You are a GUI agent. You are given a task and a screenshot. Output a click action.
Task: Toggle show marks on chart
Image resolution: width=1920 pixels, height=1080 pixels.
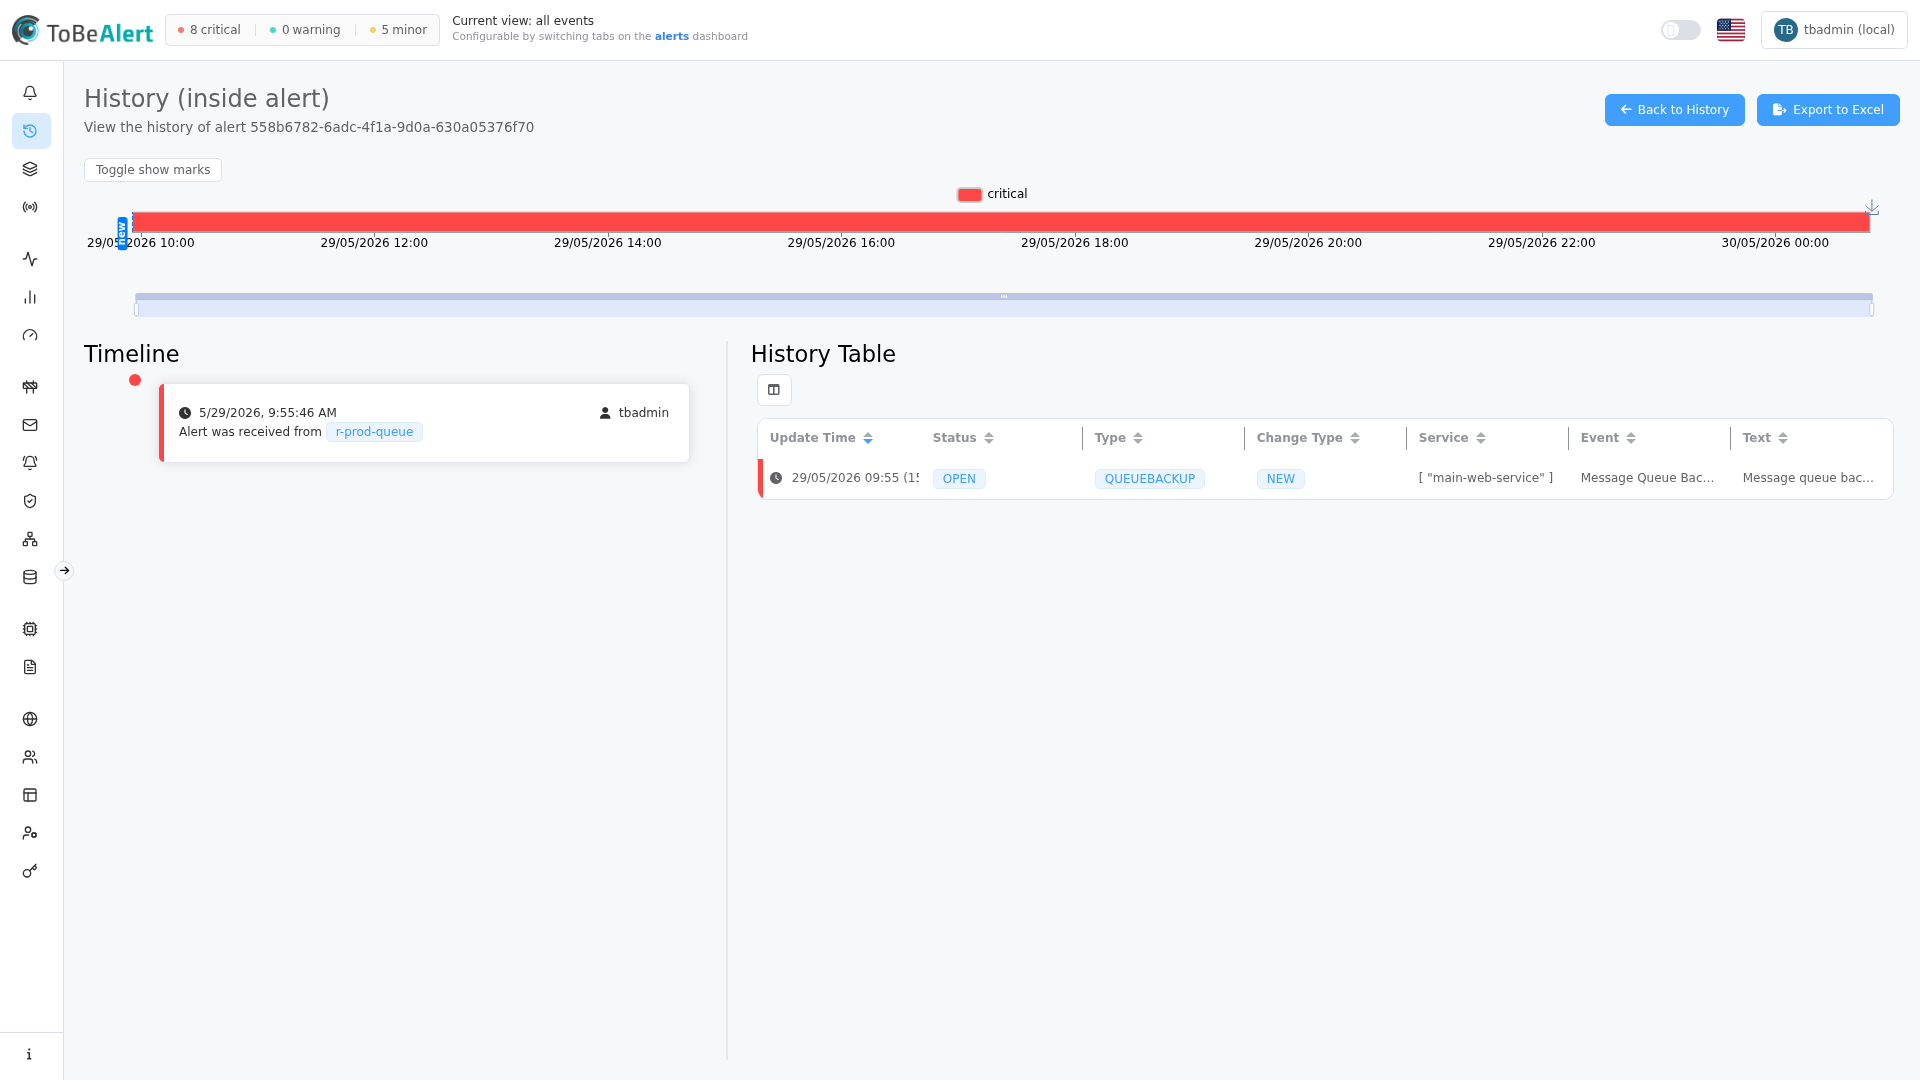point(153,170)
